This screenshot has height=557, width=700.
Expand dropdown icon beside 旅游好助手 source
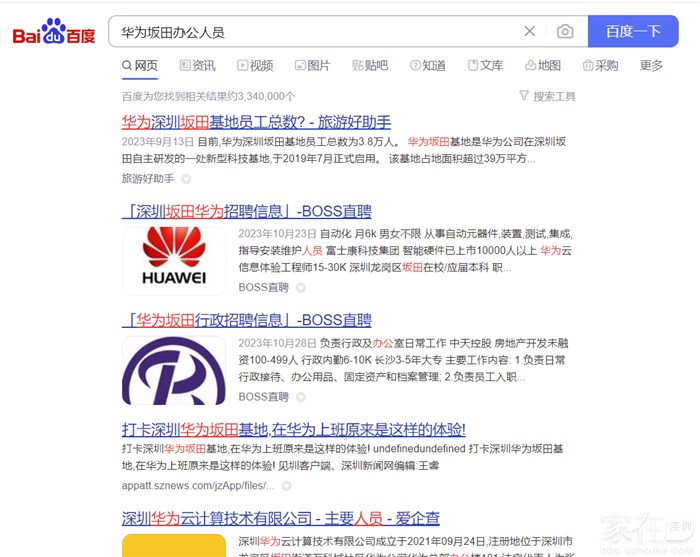tap(186, 179)
